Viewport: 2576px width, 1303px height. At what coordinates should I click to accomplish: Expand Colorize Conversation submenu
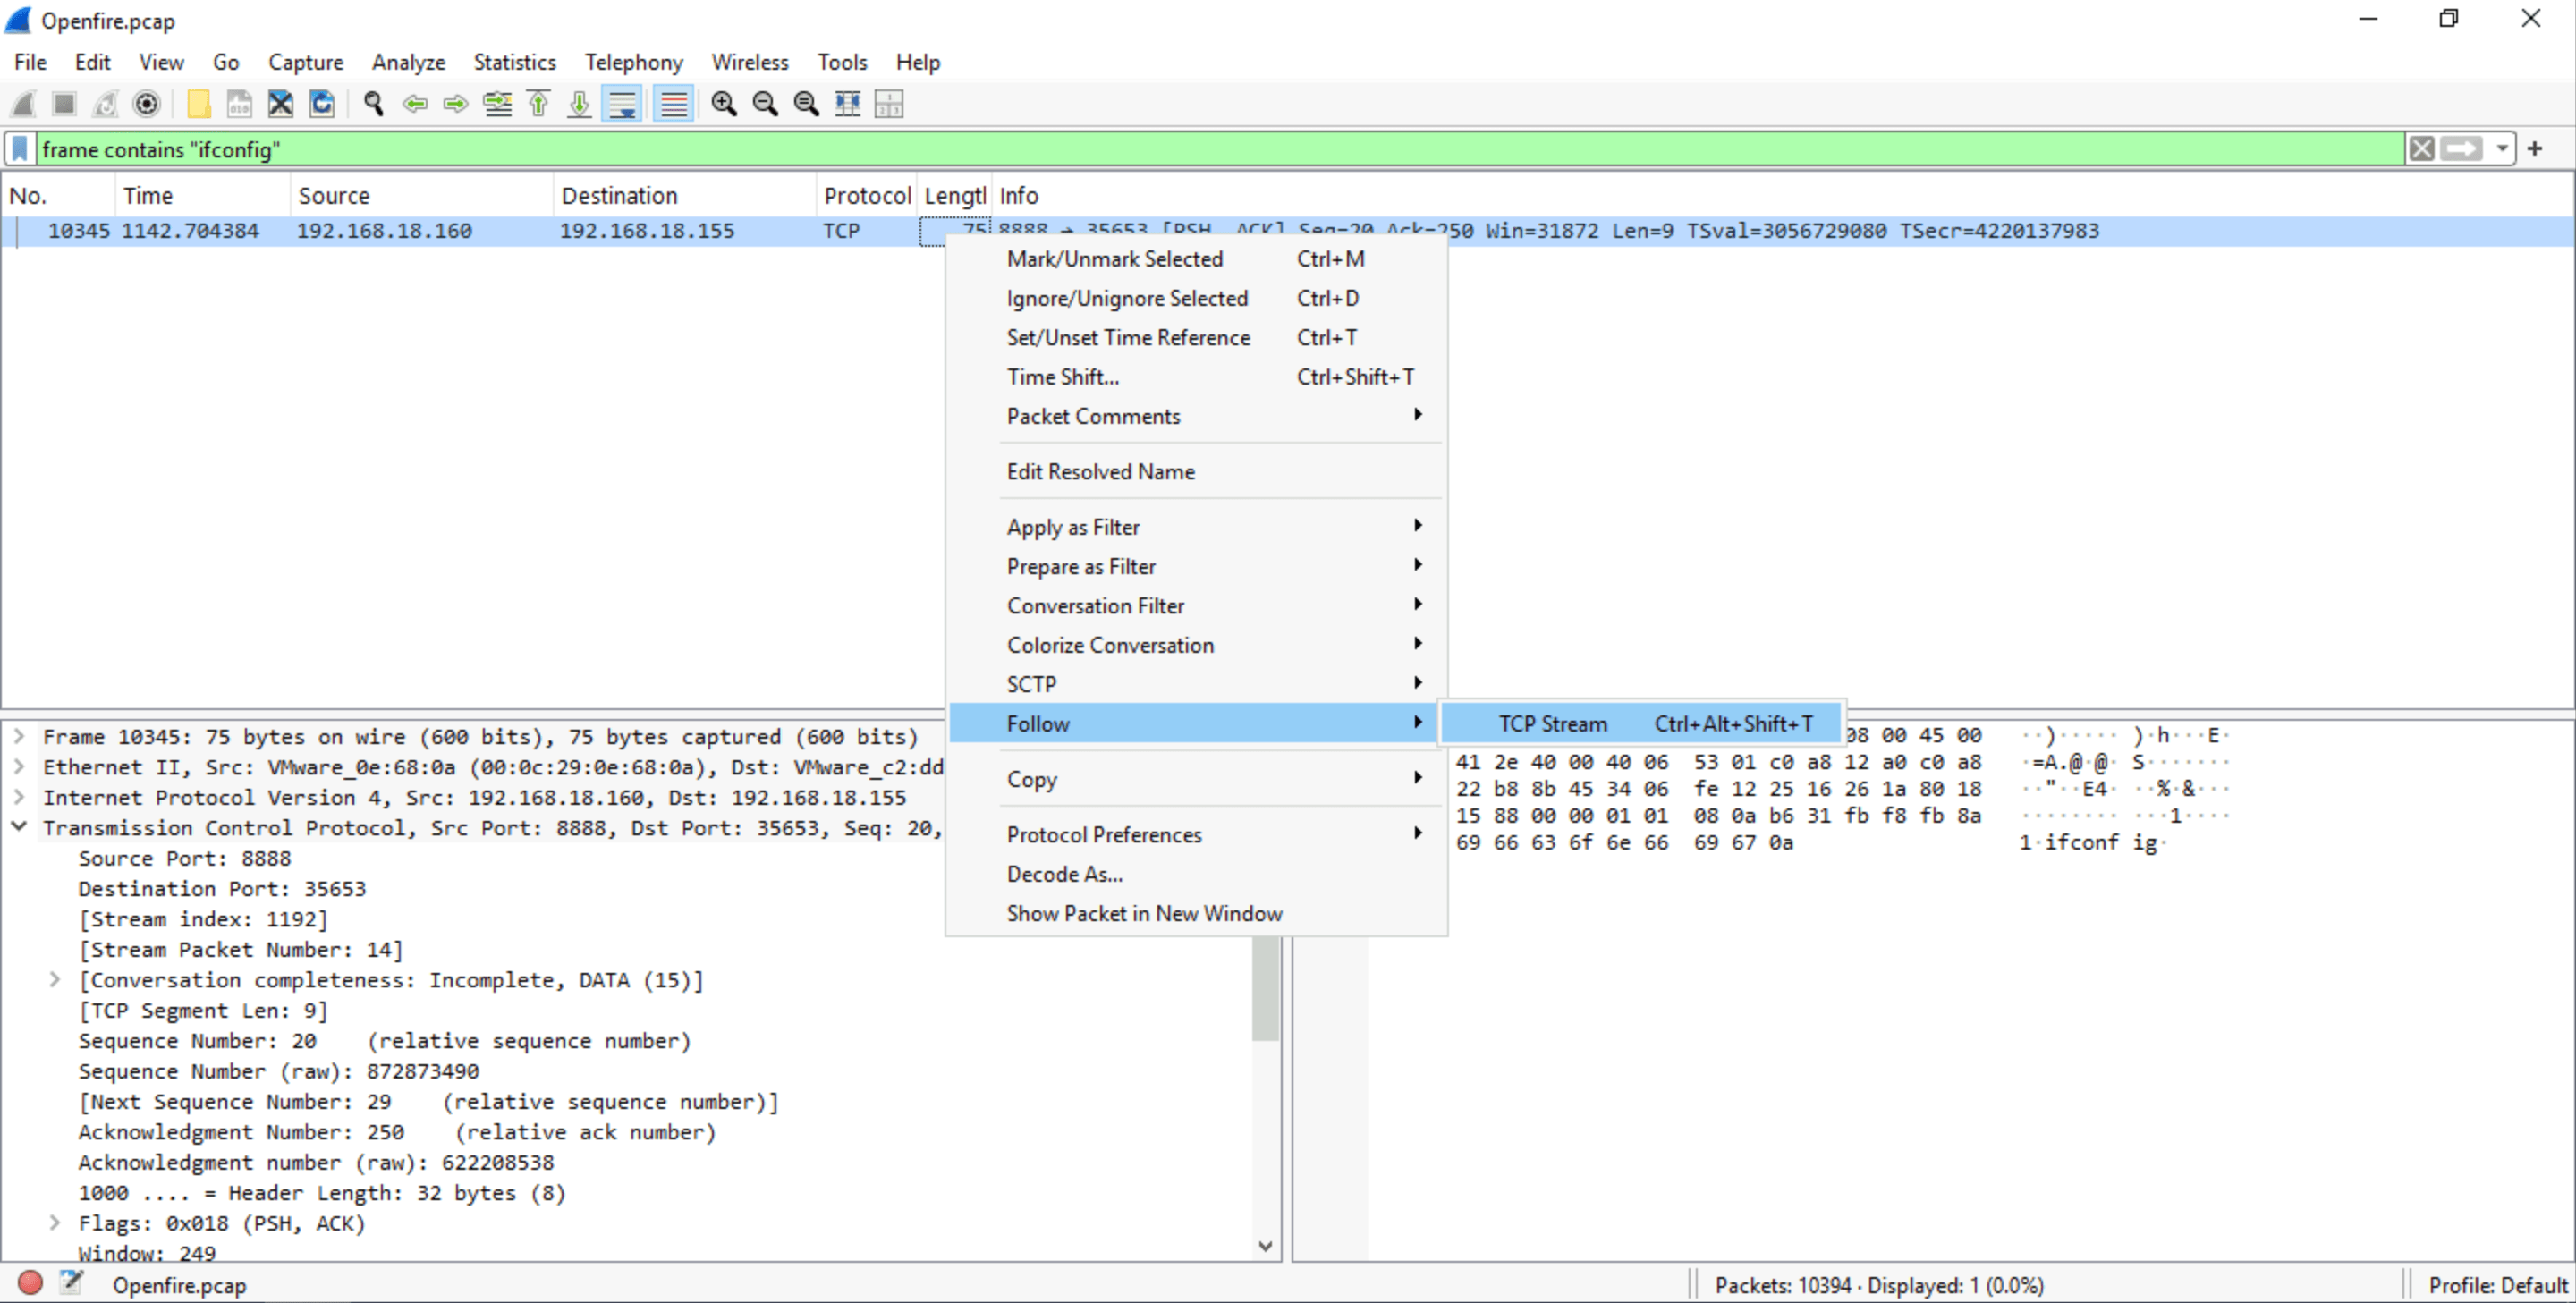coord(1196,645)
